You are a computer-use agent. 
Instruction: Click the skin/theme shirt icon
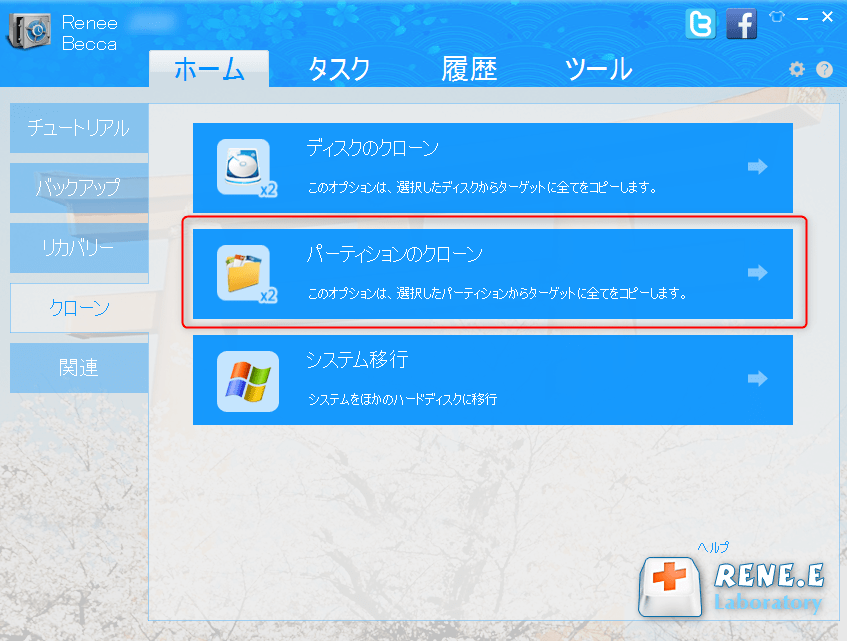(x=776, y=16)
